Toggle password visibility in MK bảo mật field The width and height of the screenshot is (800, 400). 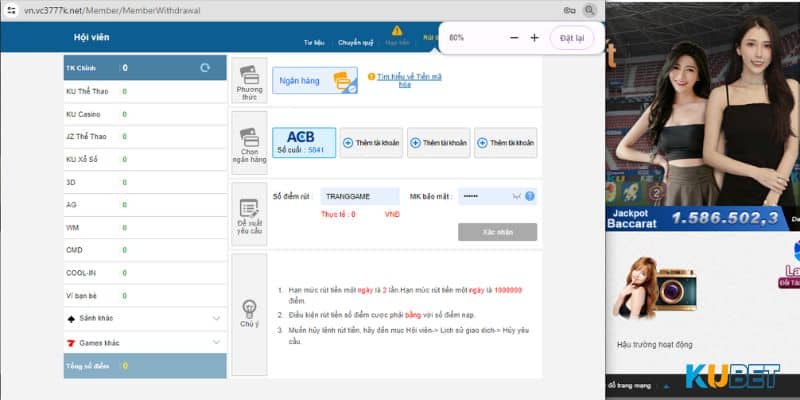click(x=517, y=196)
